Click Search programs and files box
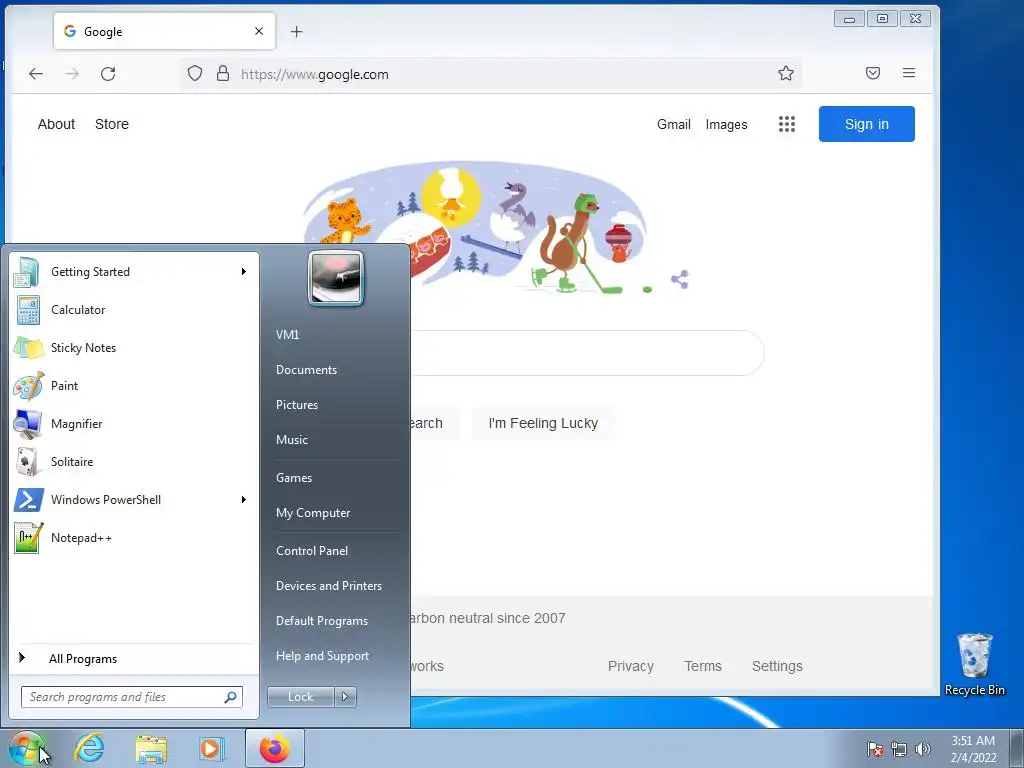The image size is (1024, 768). click(132, 697)
